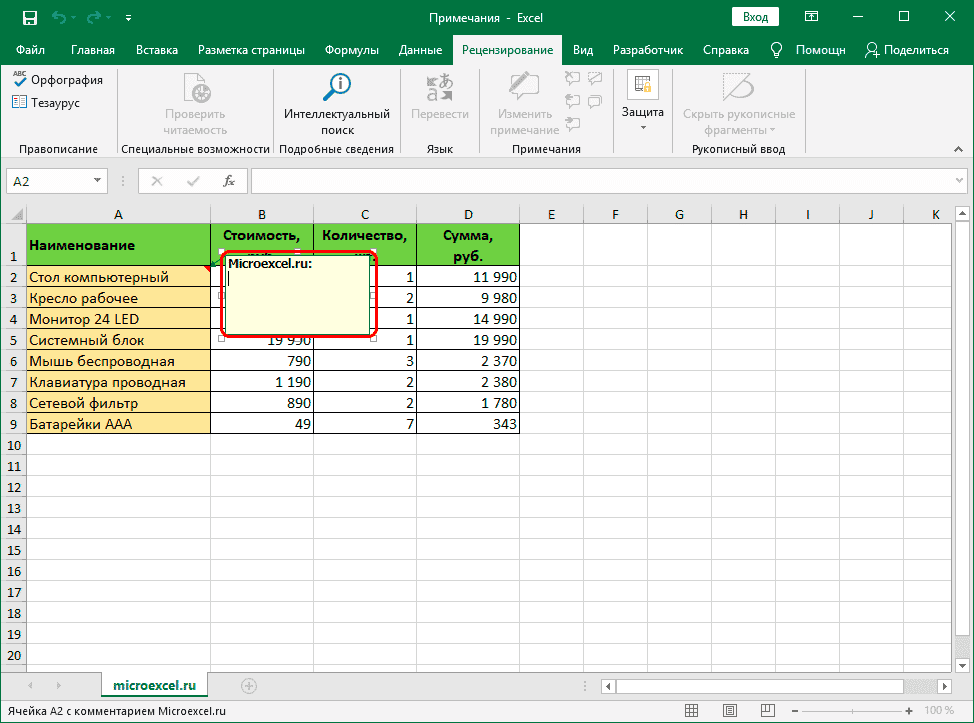Image resolution: width=974 pixels, height=723 pixels.
Task: Click the Вход sign-in button
Action: point(756,17)
